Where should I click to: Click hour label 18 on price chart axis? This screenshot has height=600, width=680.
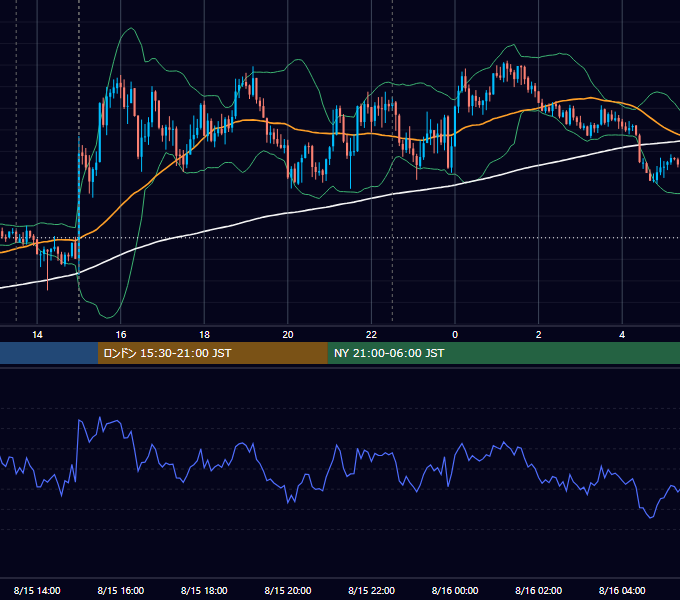204,334
